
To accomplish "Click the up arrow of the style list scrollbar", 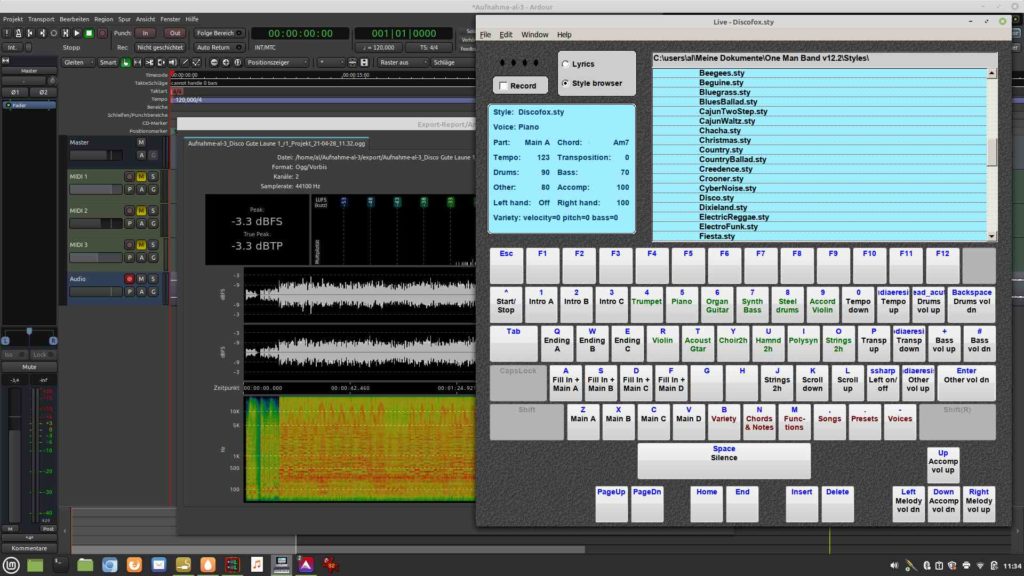I will tap(992, 74).
